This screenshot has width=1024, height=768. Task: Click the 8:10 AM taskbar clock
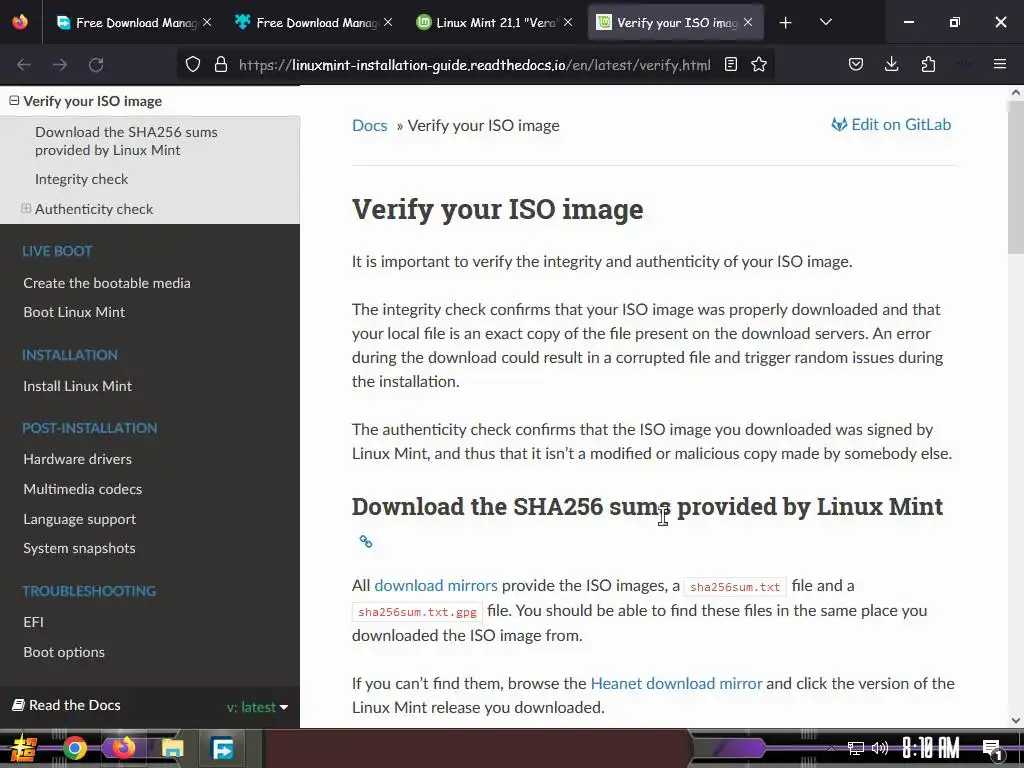point(931,748)
